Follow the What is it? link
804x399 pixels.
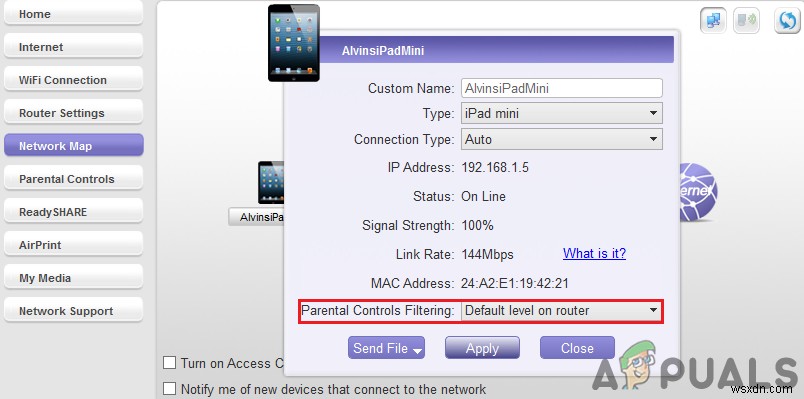tap(594, 253)
